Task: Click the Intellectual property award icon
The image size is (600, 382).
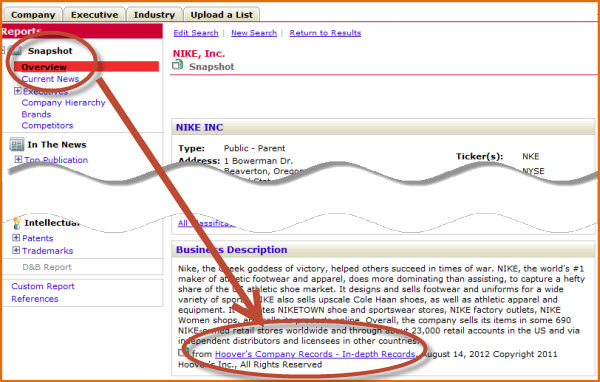Action: [16, 223]
